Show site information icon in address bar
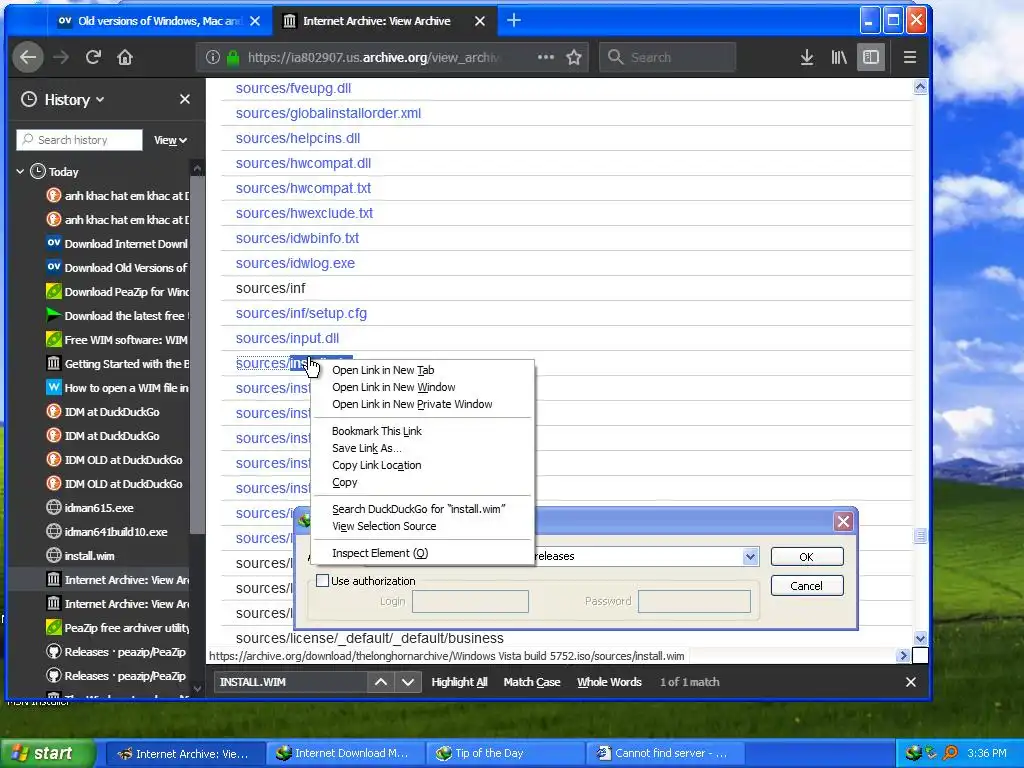The image size is (1024, 768). (x=213, y=57)
